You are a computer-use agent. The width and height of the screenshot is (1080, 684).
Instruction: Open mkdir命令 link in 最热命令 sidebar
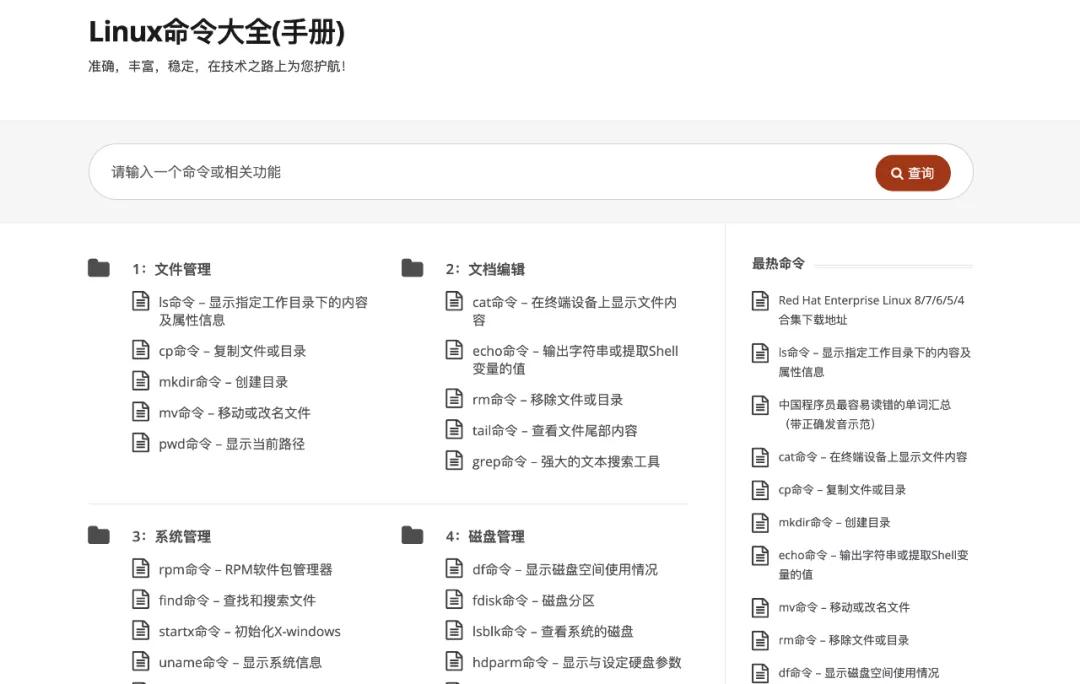[x=834, y=522]
